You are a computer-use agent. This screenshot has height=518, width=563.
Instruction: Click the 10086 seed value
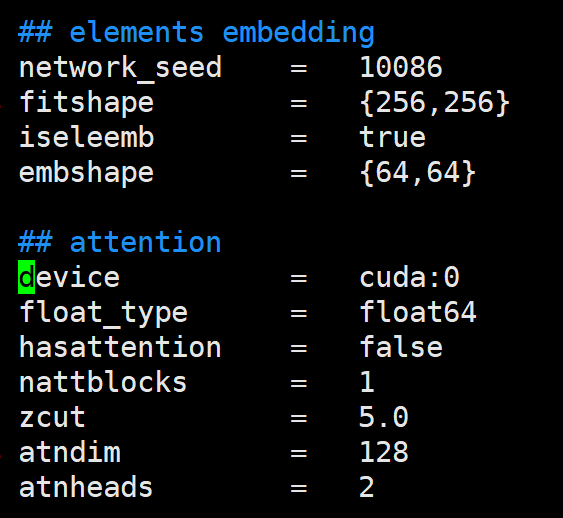[x=401, y=67]
